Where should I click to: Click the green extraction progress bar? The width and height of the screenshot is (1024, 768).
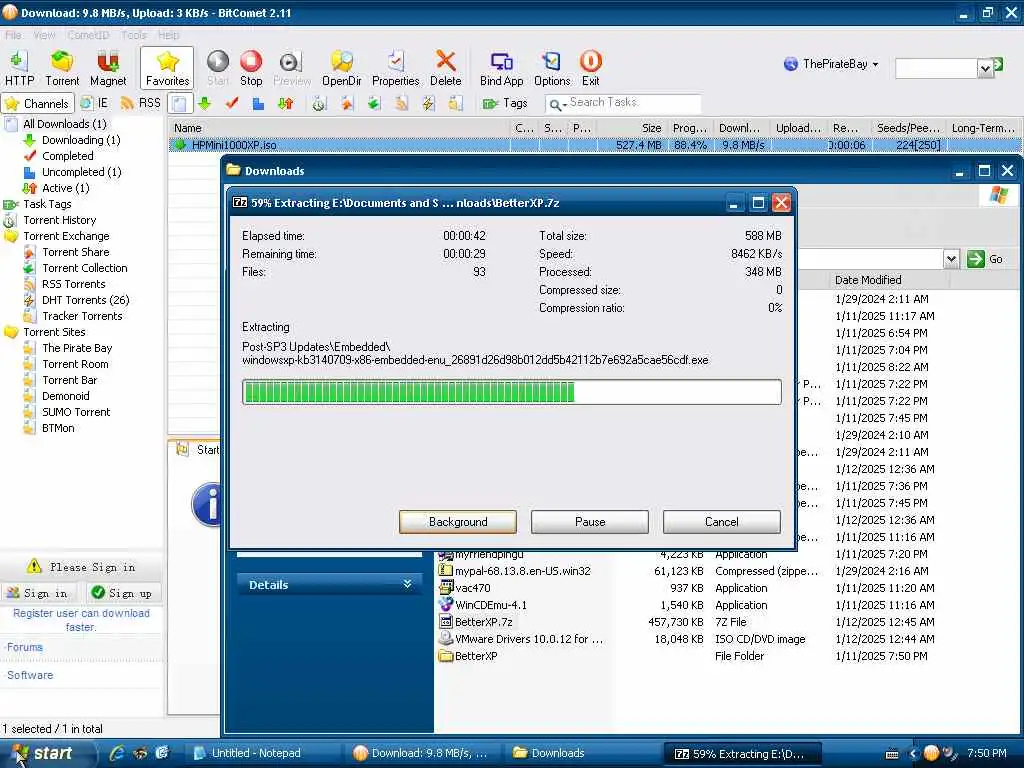point(511,392)
